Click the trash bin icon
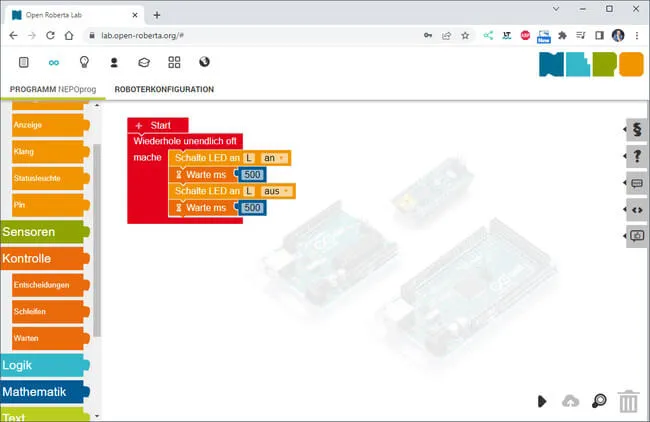 [628, 401]
